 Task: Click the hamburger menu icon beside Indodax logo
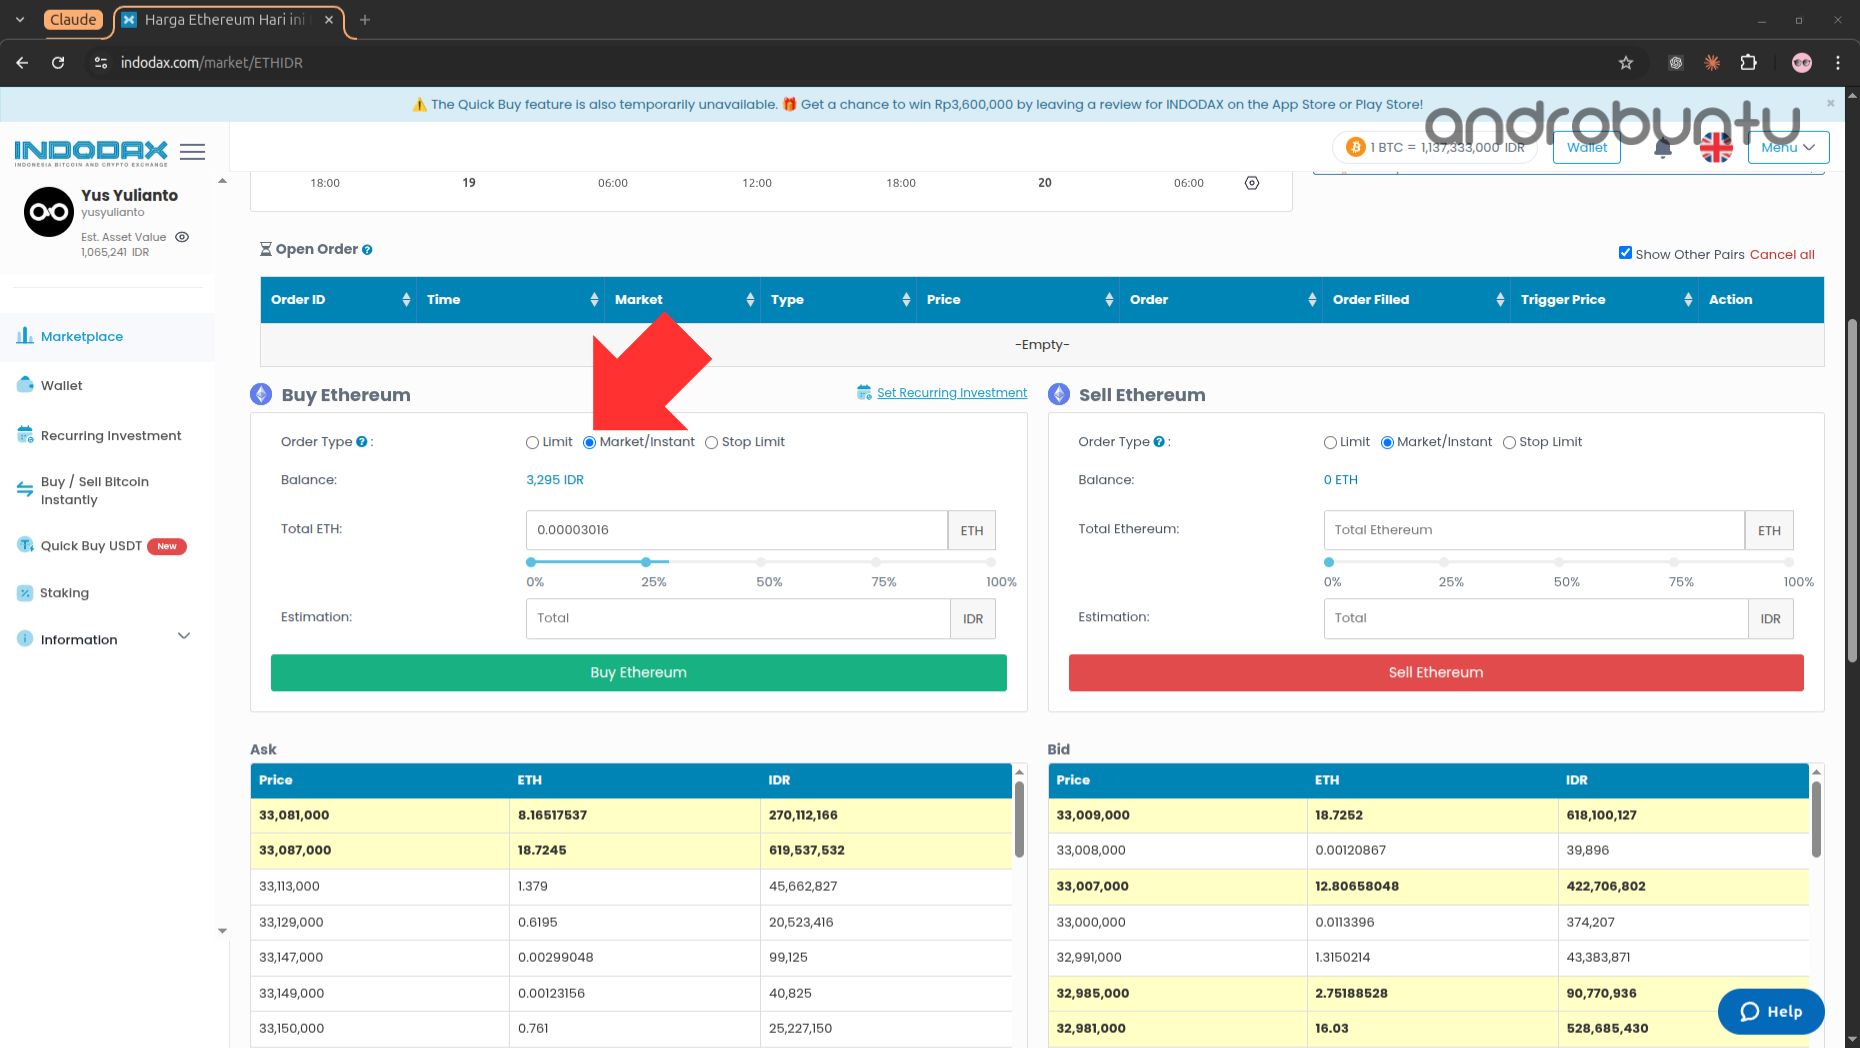[x=192, y=151]
